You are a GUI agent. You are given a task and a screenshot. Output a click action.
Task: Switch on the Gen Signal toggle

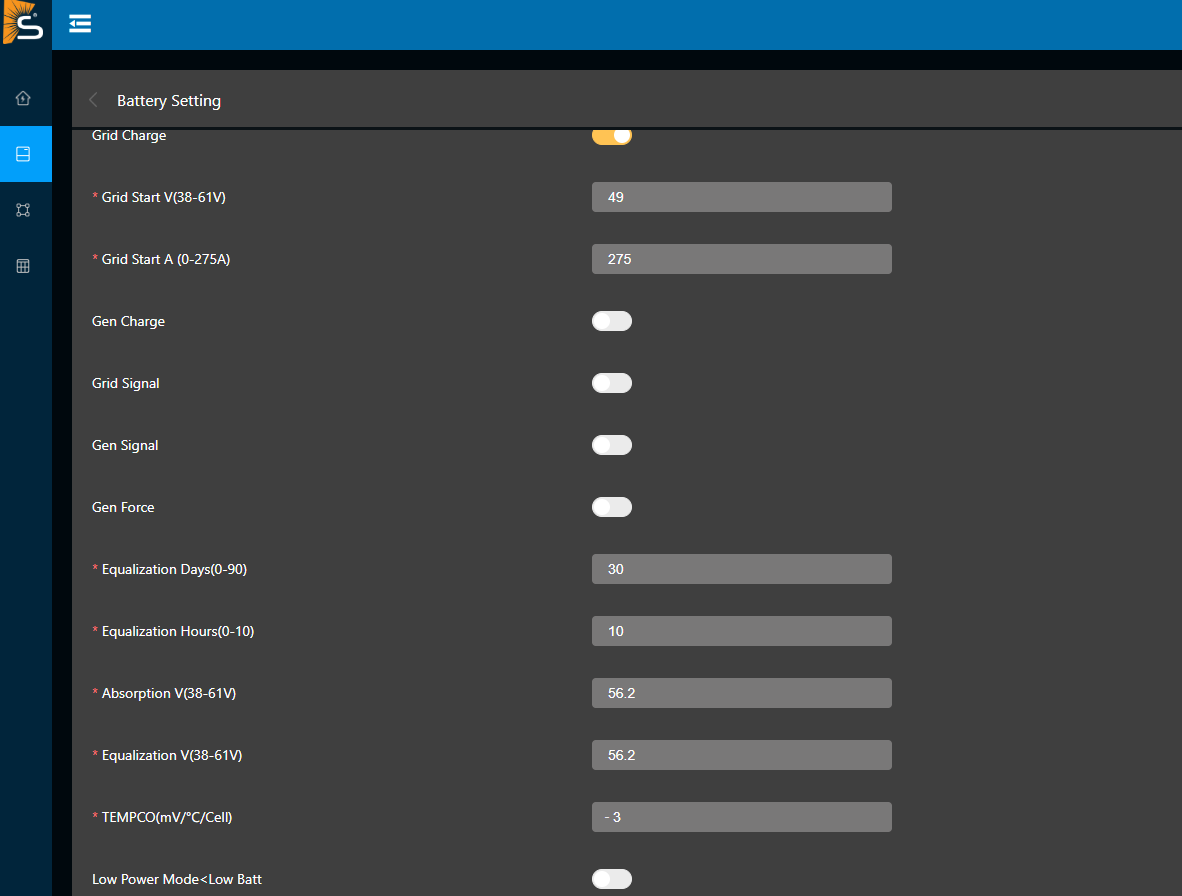[611, 445]
